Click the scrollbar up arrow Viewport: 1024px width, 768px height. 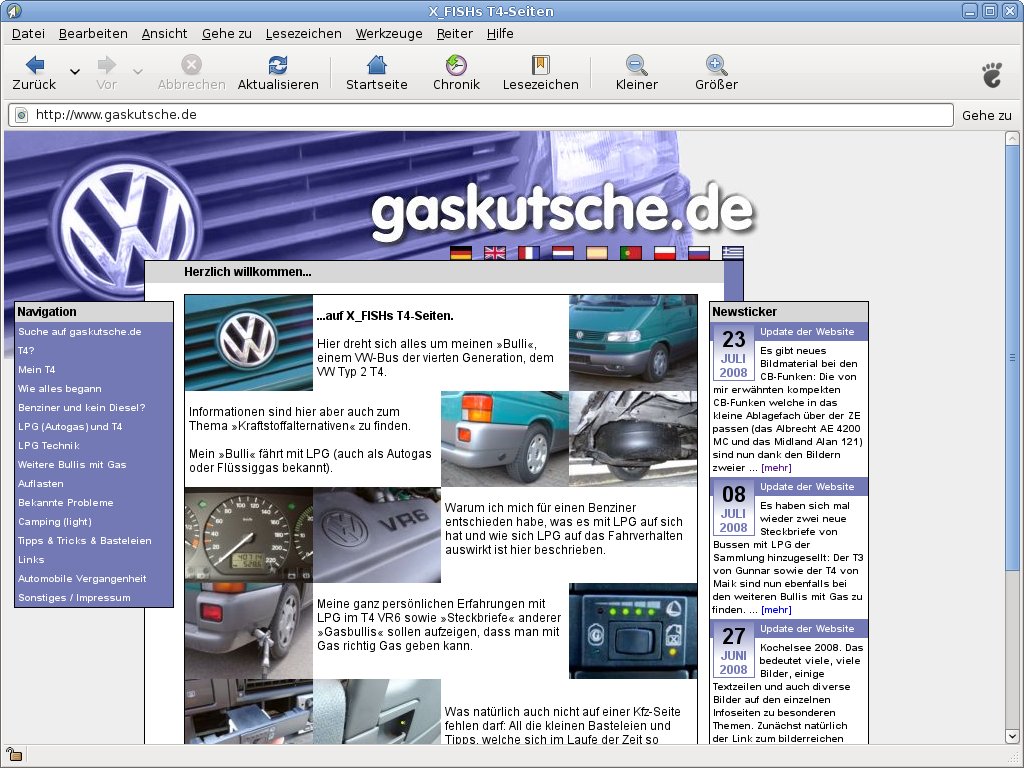(x=1012, y=138)
